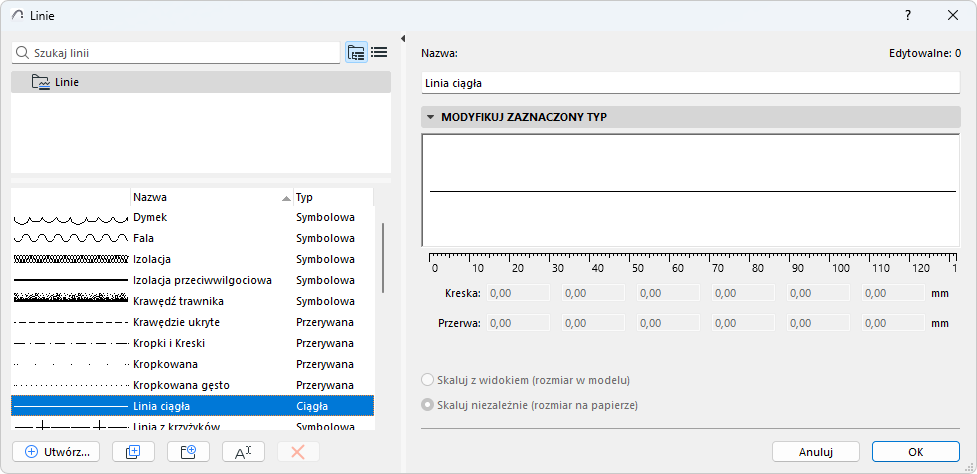The height and width of the screenshot is (474, 977).
Task: Click the first Kreska value field
Action: click(x=518, y=293)
